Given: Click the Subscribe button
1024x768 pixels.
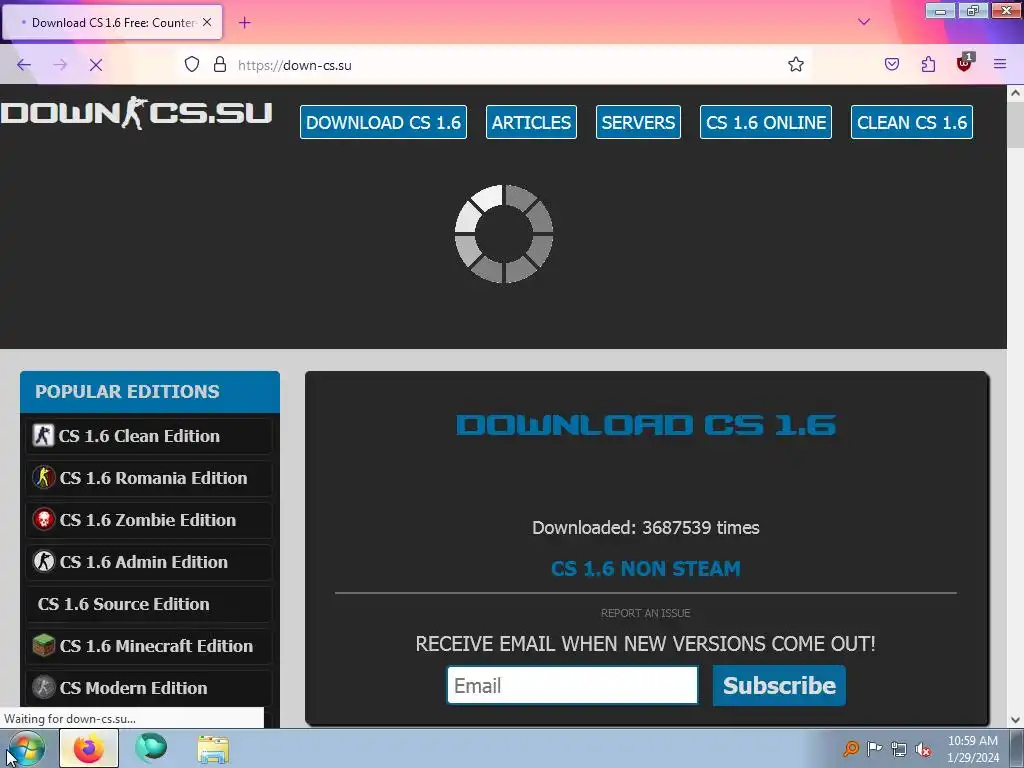Looking at the screenshot, I should click(x=779, y=685).
